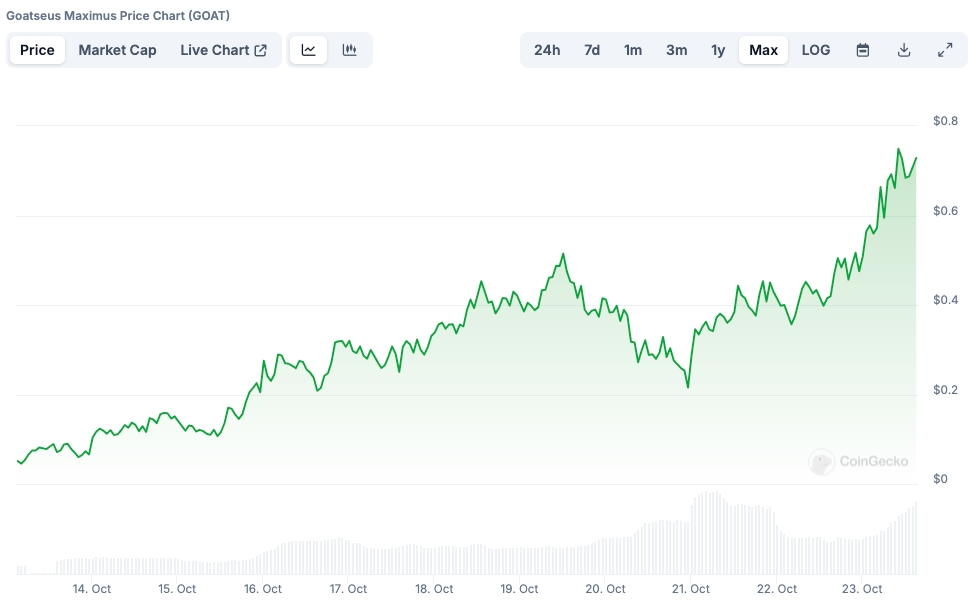The width and height of the screenshot is (968, 607).
Task: Click the $0.2 price axis label
Action: pyautogui.click(x=945, y=390)
